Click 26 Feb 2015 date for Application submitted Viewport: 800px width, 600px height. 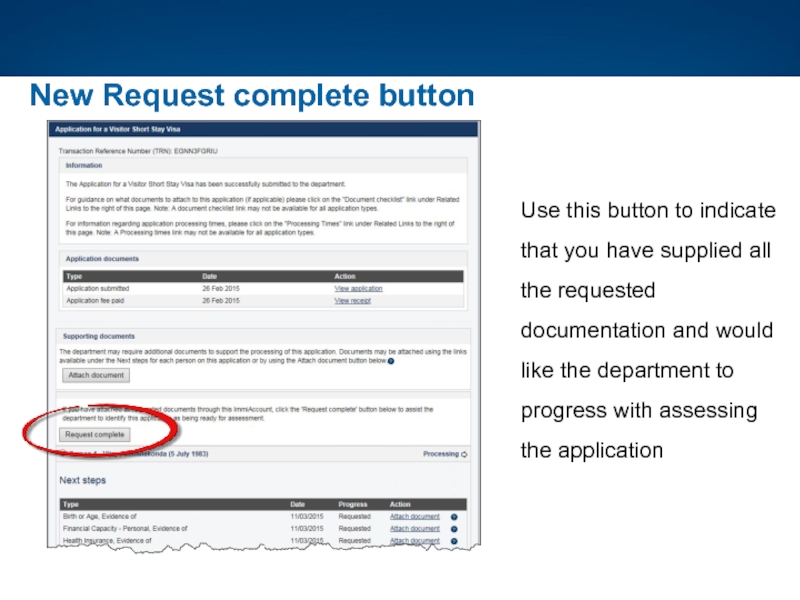(x=221, y=289)
